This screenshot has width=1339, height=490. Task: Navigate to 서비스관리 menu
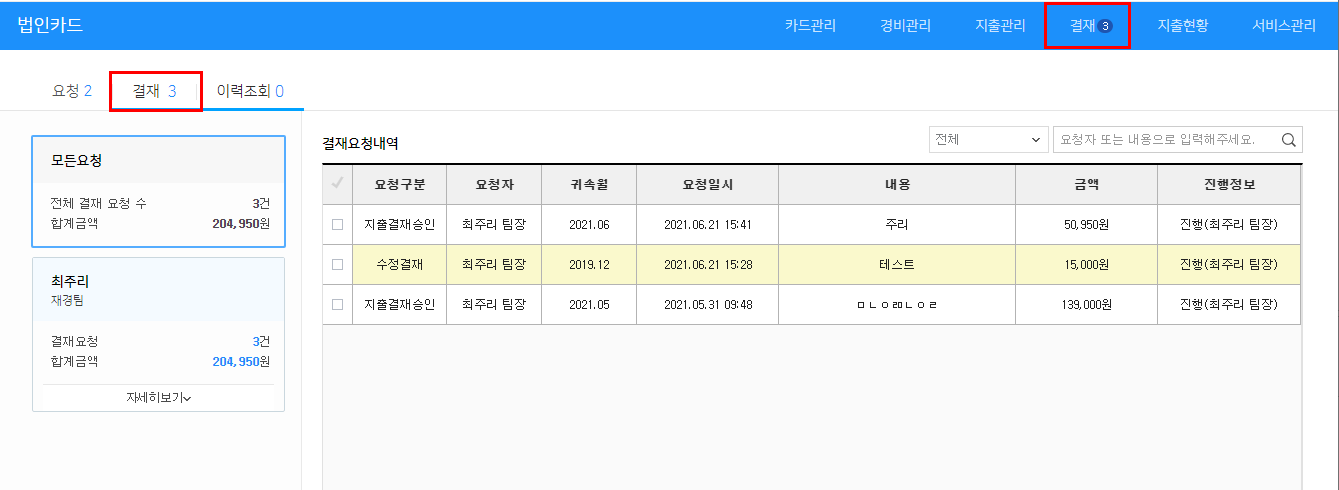click(1283, 26)
